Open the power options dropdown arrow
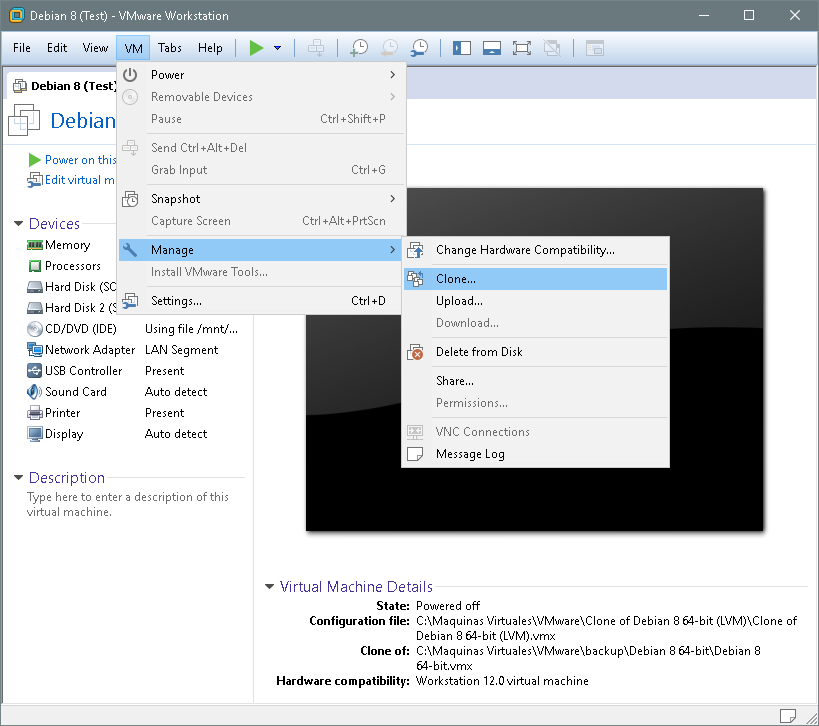 coord(277,48)
